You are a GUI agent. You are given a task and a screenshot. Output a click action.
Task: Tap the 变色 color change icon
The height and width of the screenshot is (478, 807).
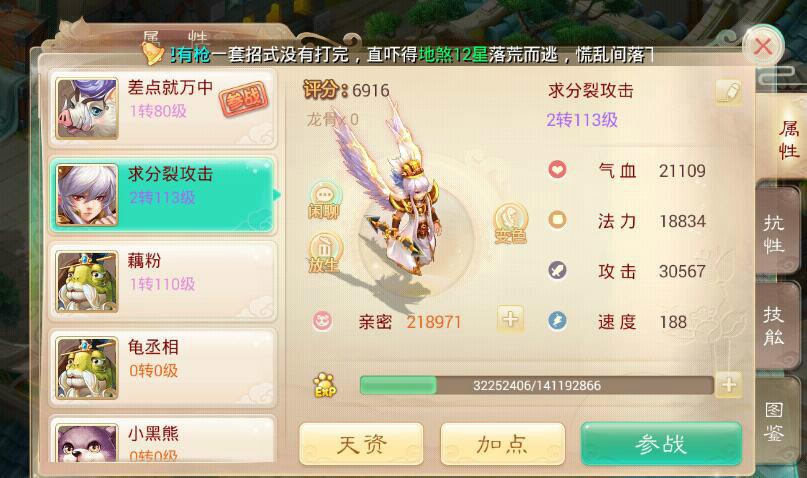click(x=511, y=223)
